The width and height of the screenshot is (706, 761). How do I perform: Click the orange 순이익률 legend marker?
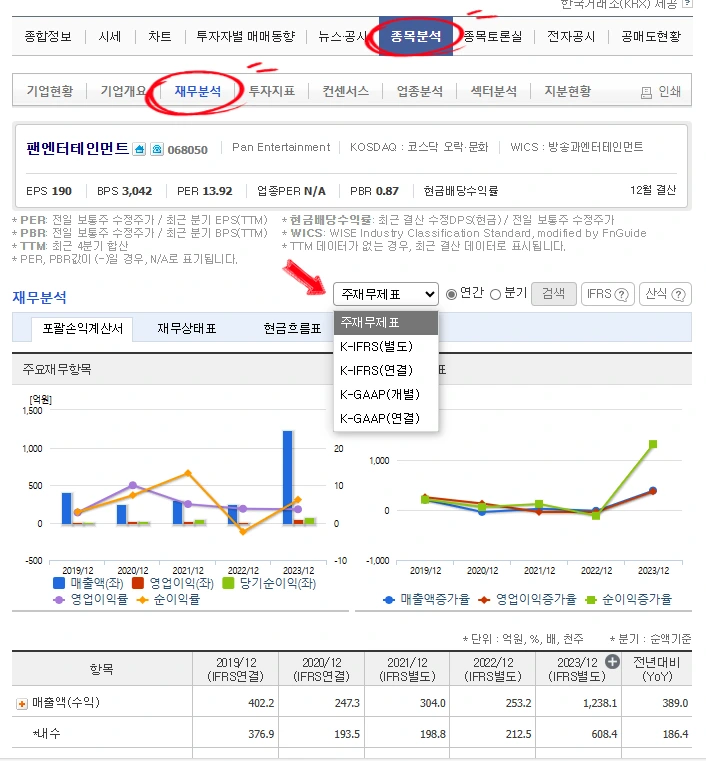pos(142,600)
